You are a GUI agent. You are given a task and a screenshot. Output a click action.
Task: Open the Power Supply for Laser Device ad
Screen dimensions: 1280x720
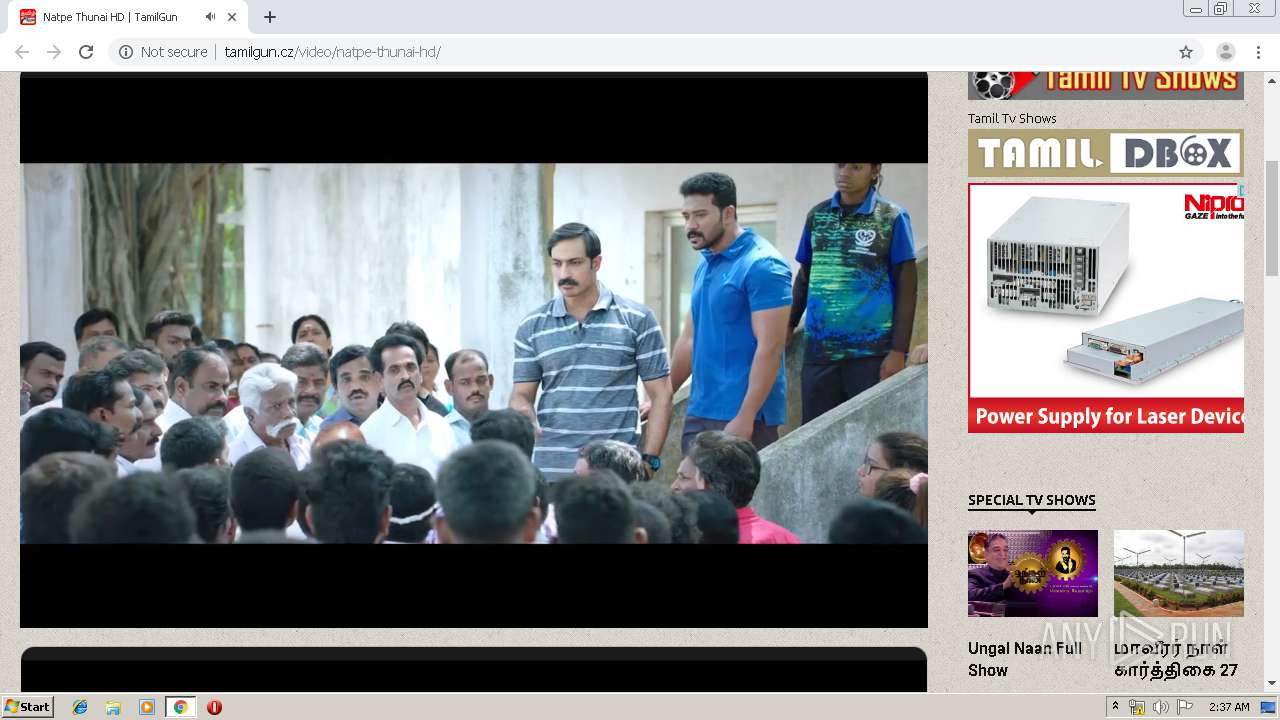[1106, 308]
